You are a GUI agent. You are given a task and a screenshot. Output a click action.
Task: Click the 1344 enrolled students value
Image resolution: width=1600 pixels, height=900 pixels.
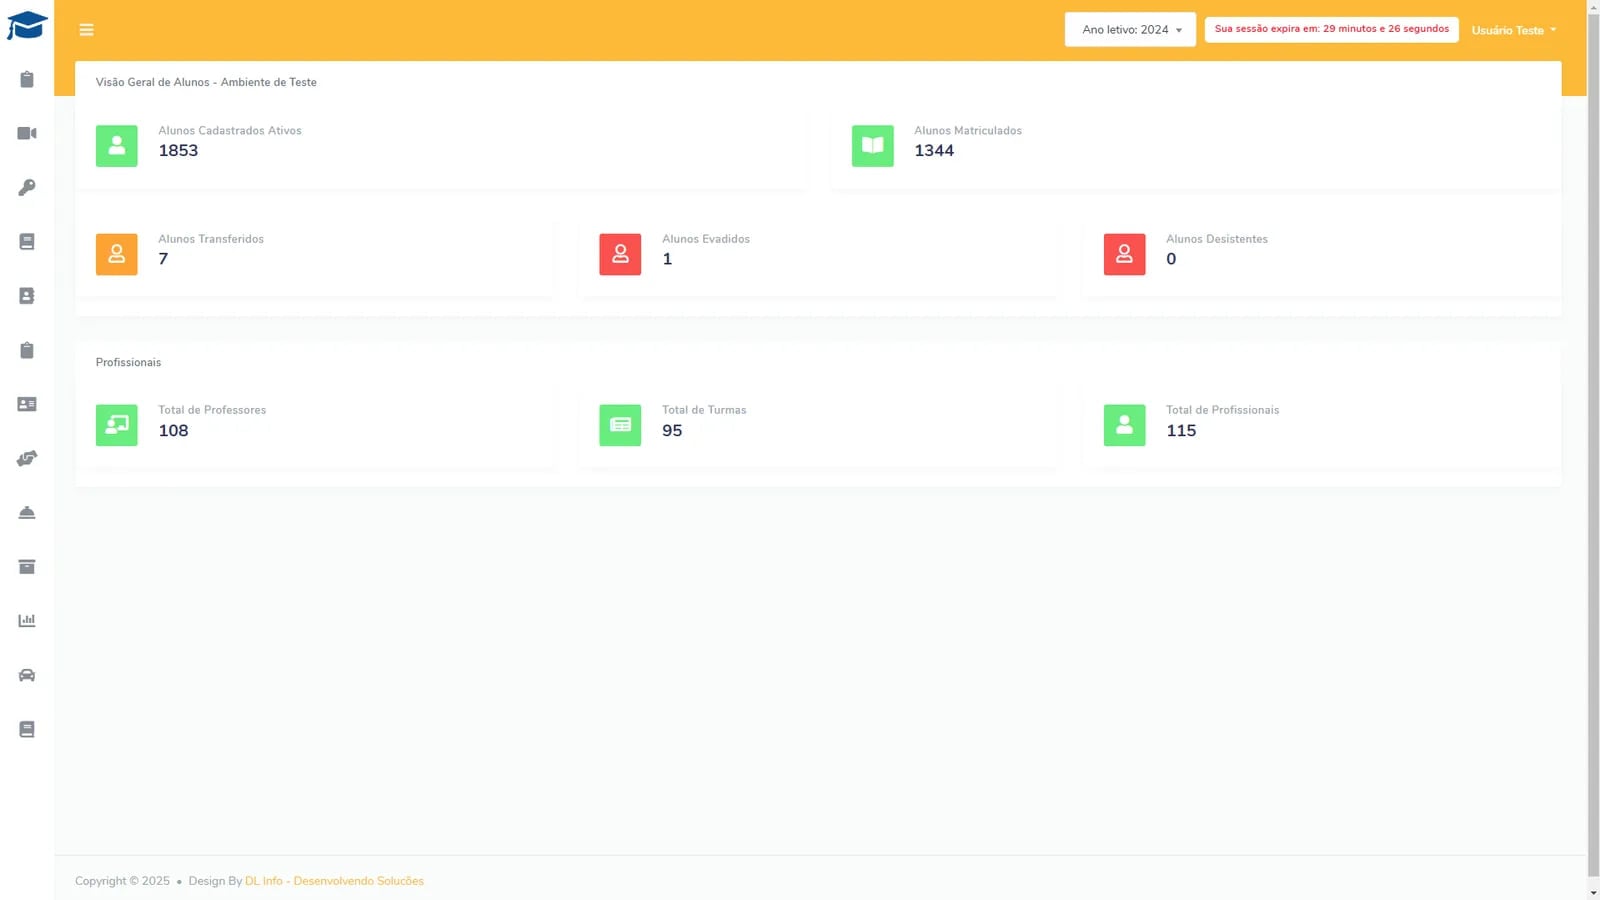pyautogui.click(x=934, y=151)
